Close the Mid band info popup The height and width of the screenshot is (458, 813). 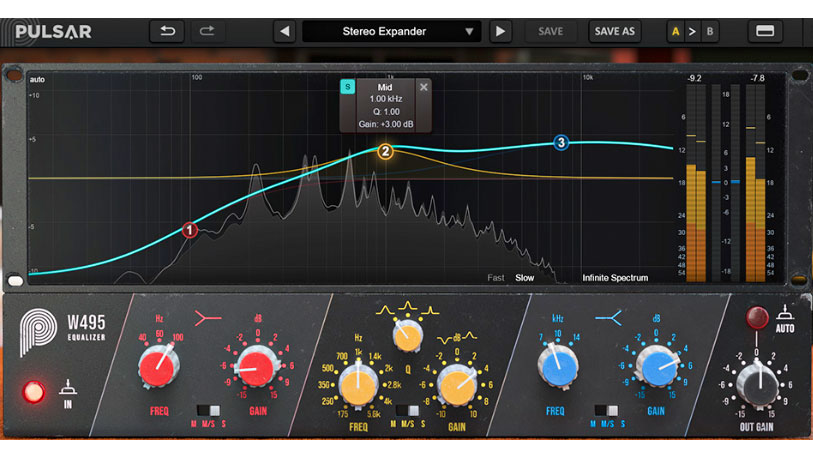(424, 87)
